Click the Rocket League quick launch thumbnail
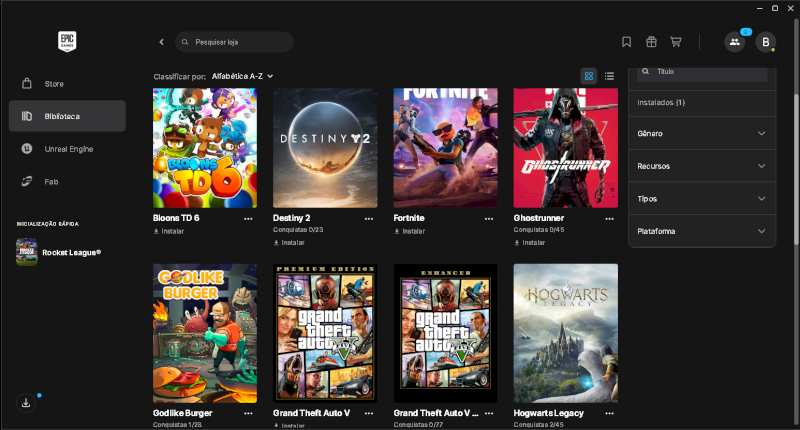The width and height of the screenshot is (800, 430). coord(27,252)
